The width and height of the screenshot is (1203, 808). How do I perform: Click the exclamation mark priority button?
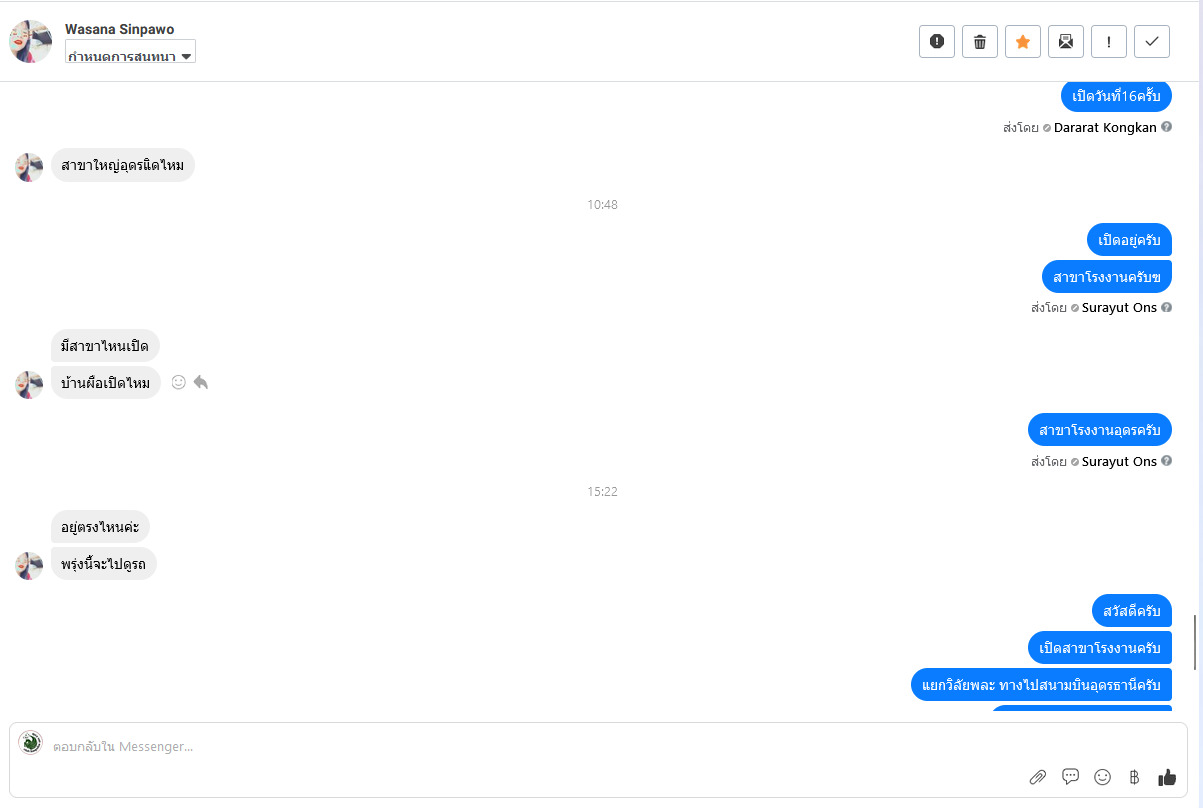(1109, 41)
